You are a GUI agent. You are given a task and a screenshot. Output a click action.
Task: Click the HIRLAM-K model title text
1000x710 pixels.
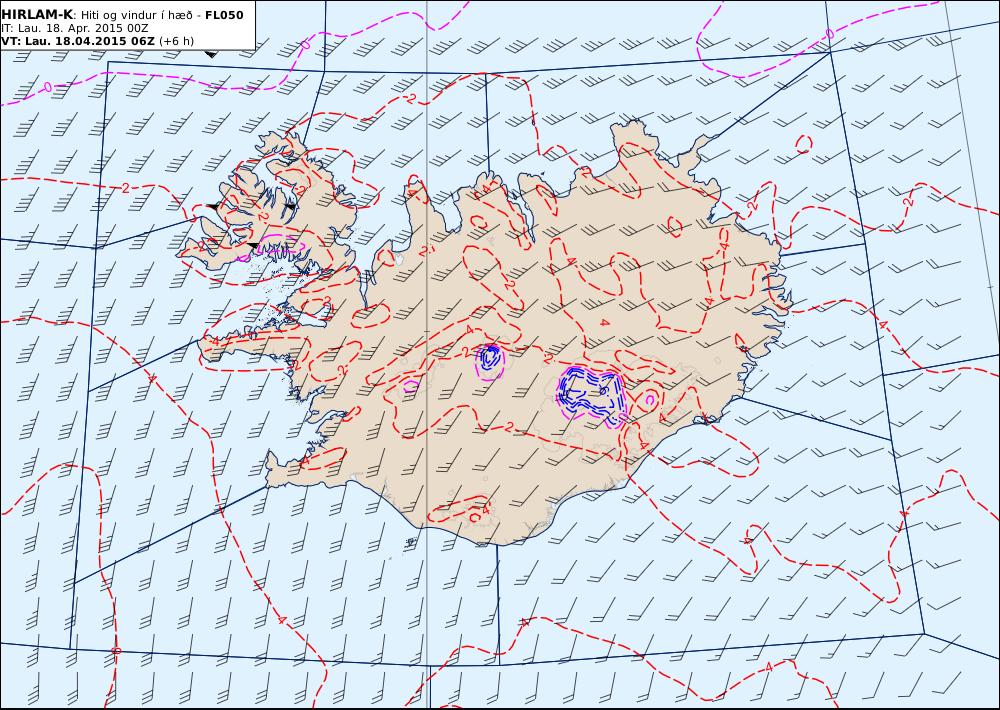tap(37, 15)
